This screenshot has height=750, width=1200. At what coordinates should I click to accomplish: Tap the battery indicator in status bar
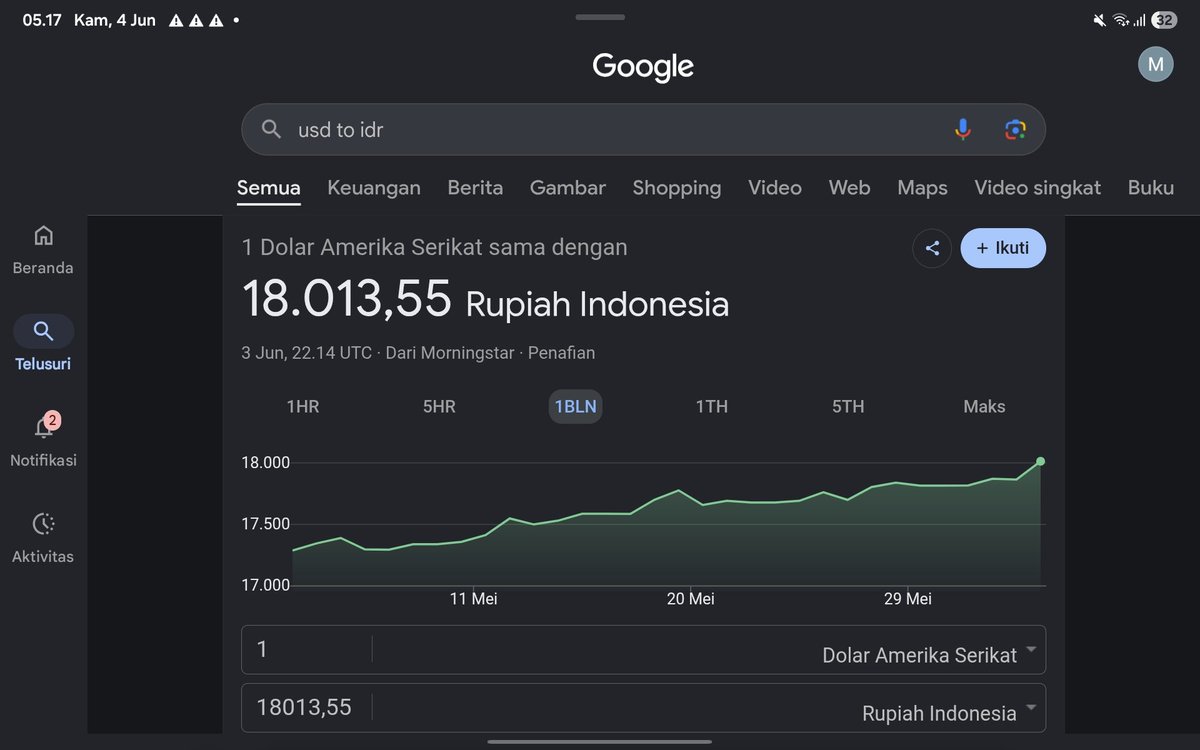pos(1164,20)
